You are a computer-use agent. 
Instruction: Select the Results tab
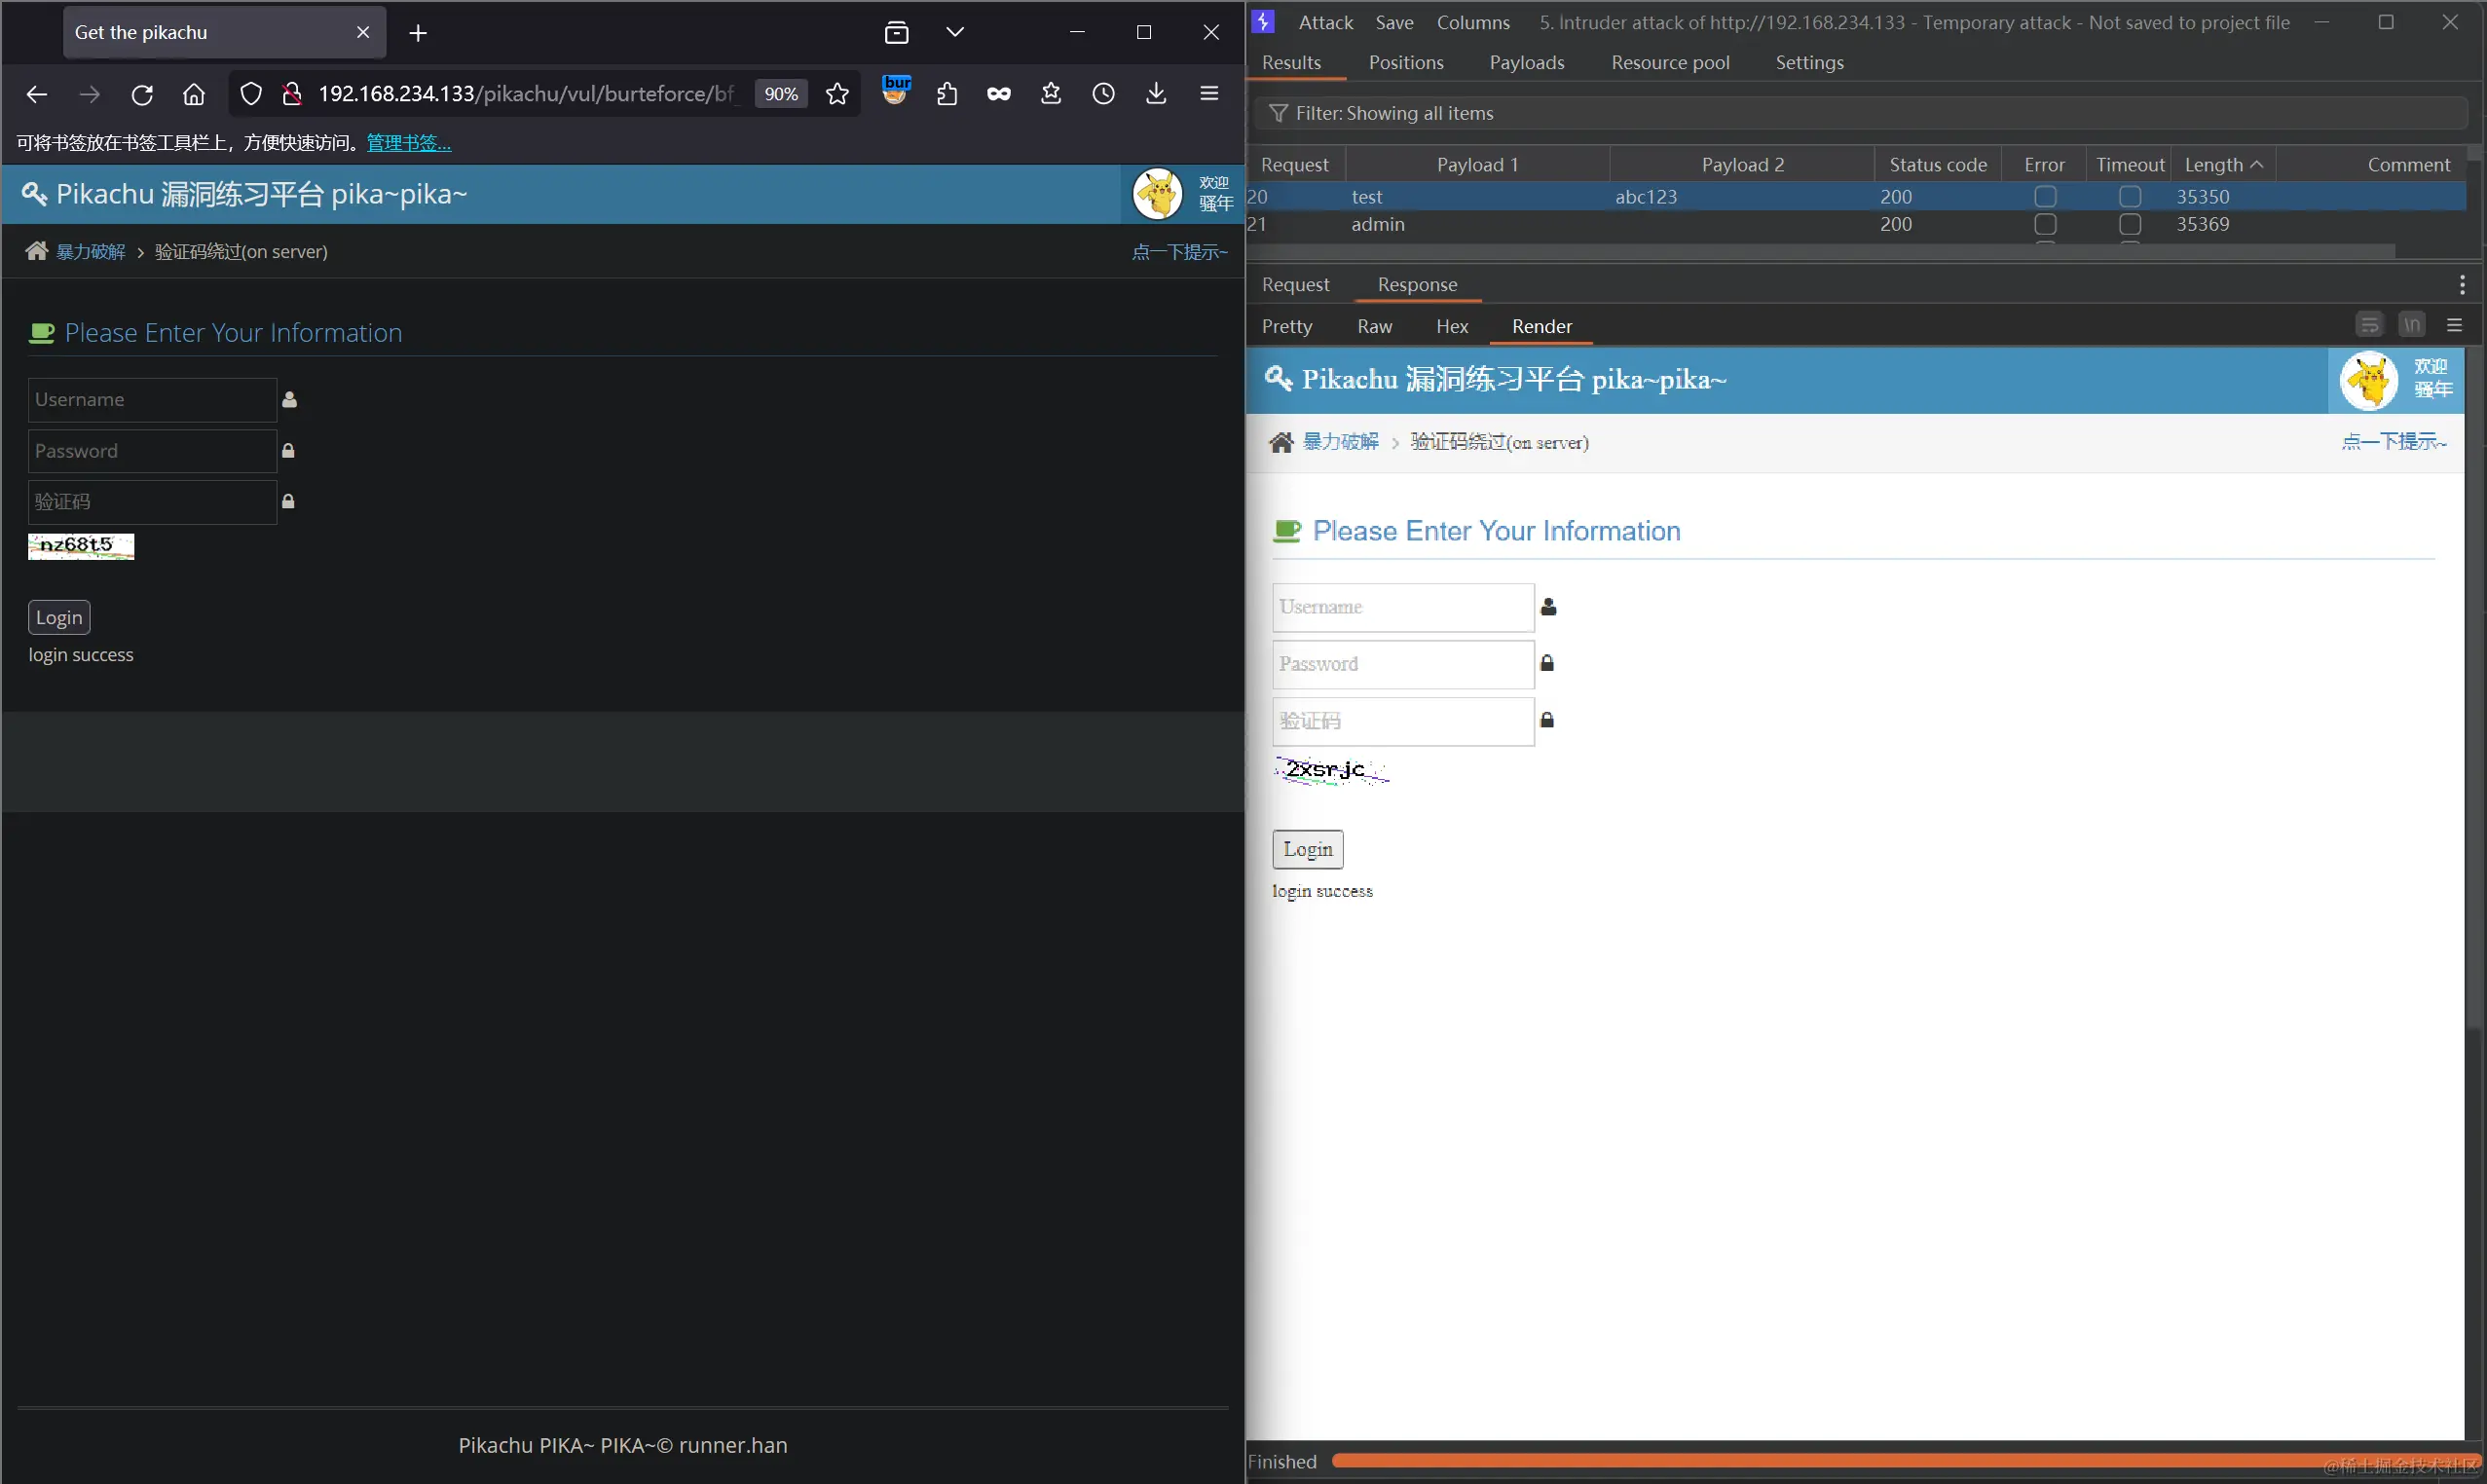tap(1291, 63)
